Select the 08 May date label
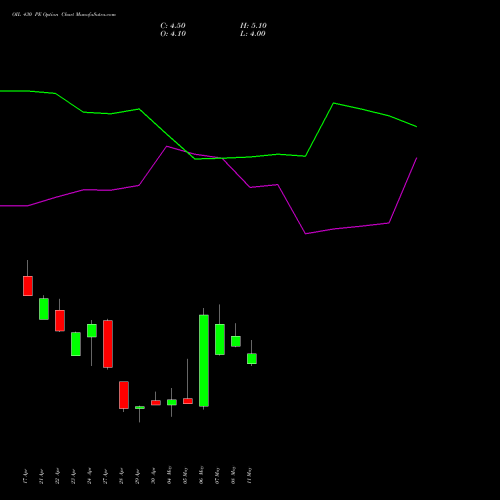 point(234,475)
